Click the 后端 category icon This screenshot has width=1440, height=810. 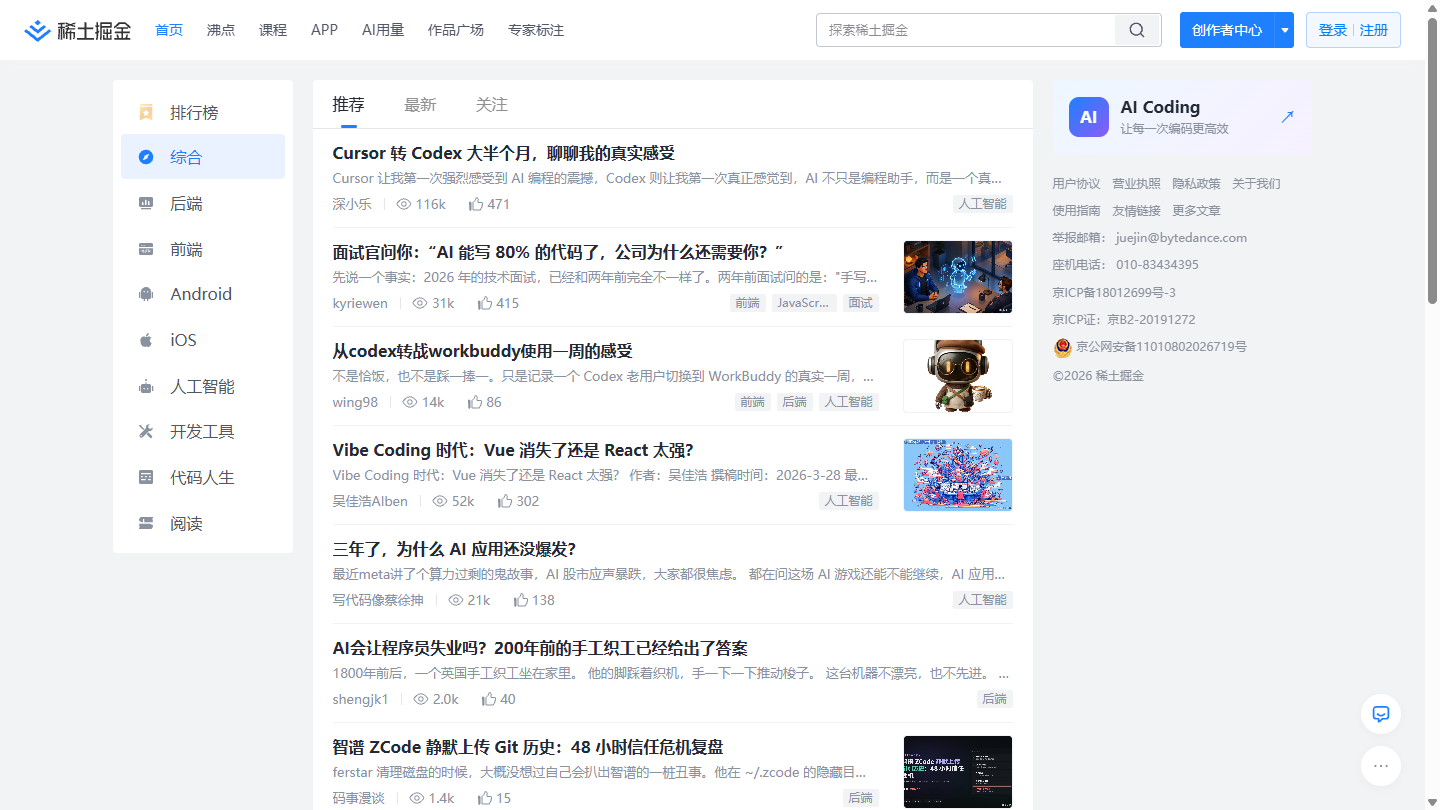tap(146, 203)
